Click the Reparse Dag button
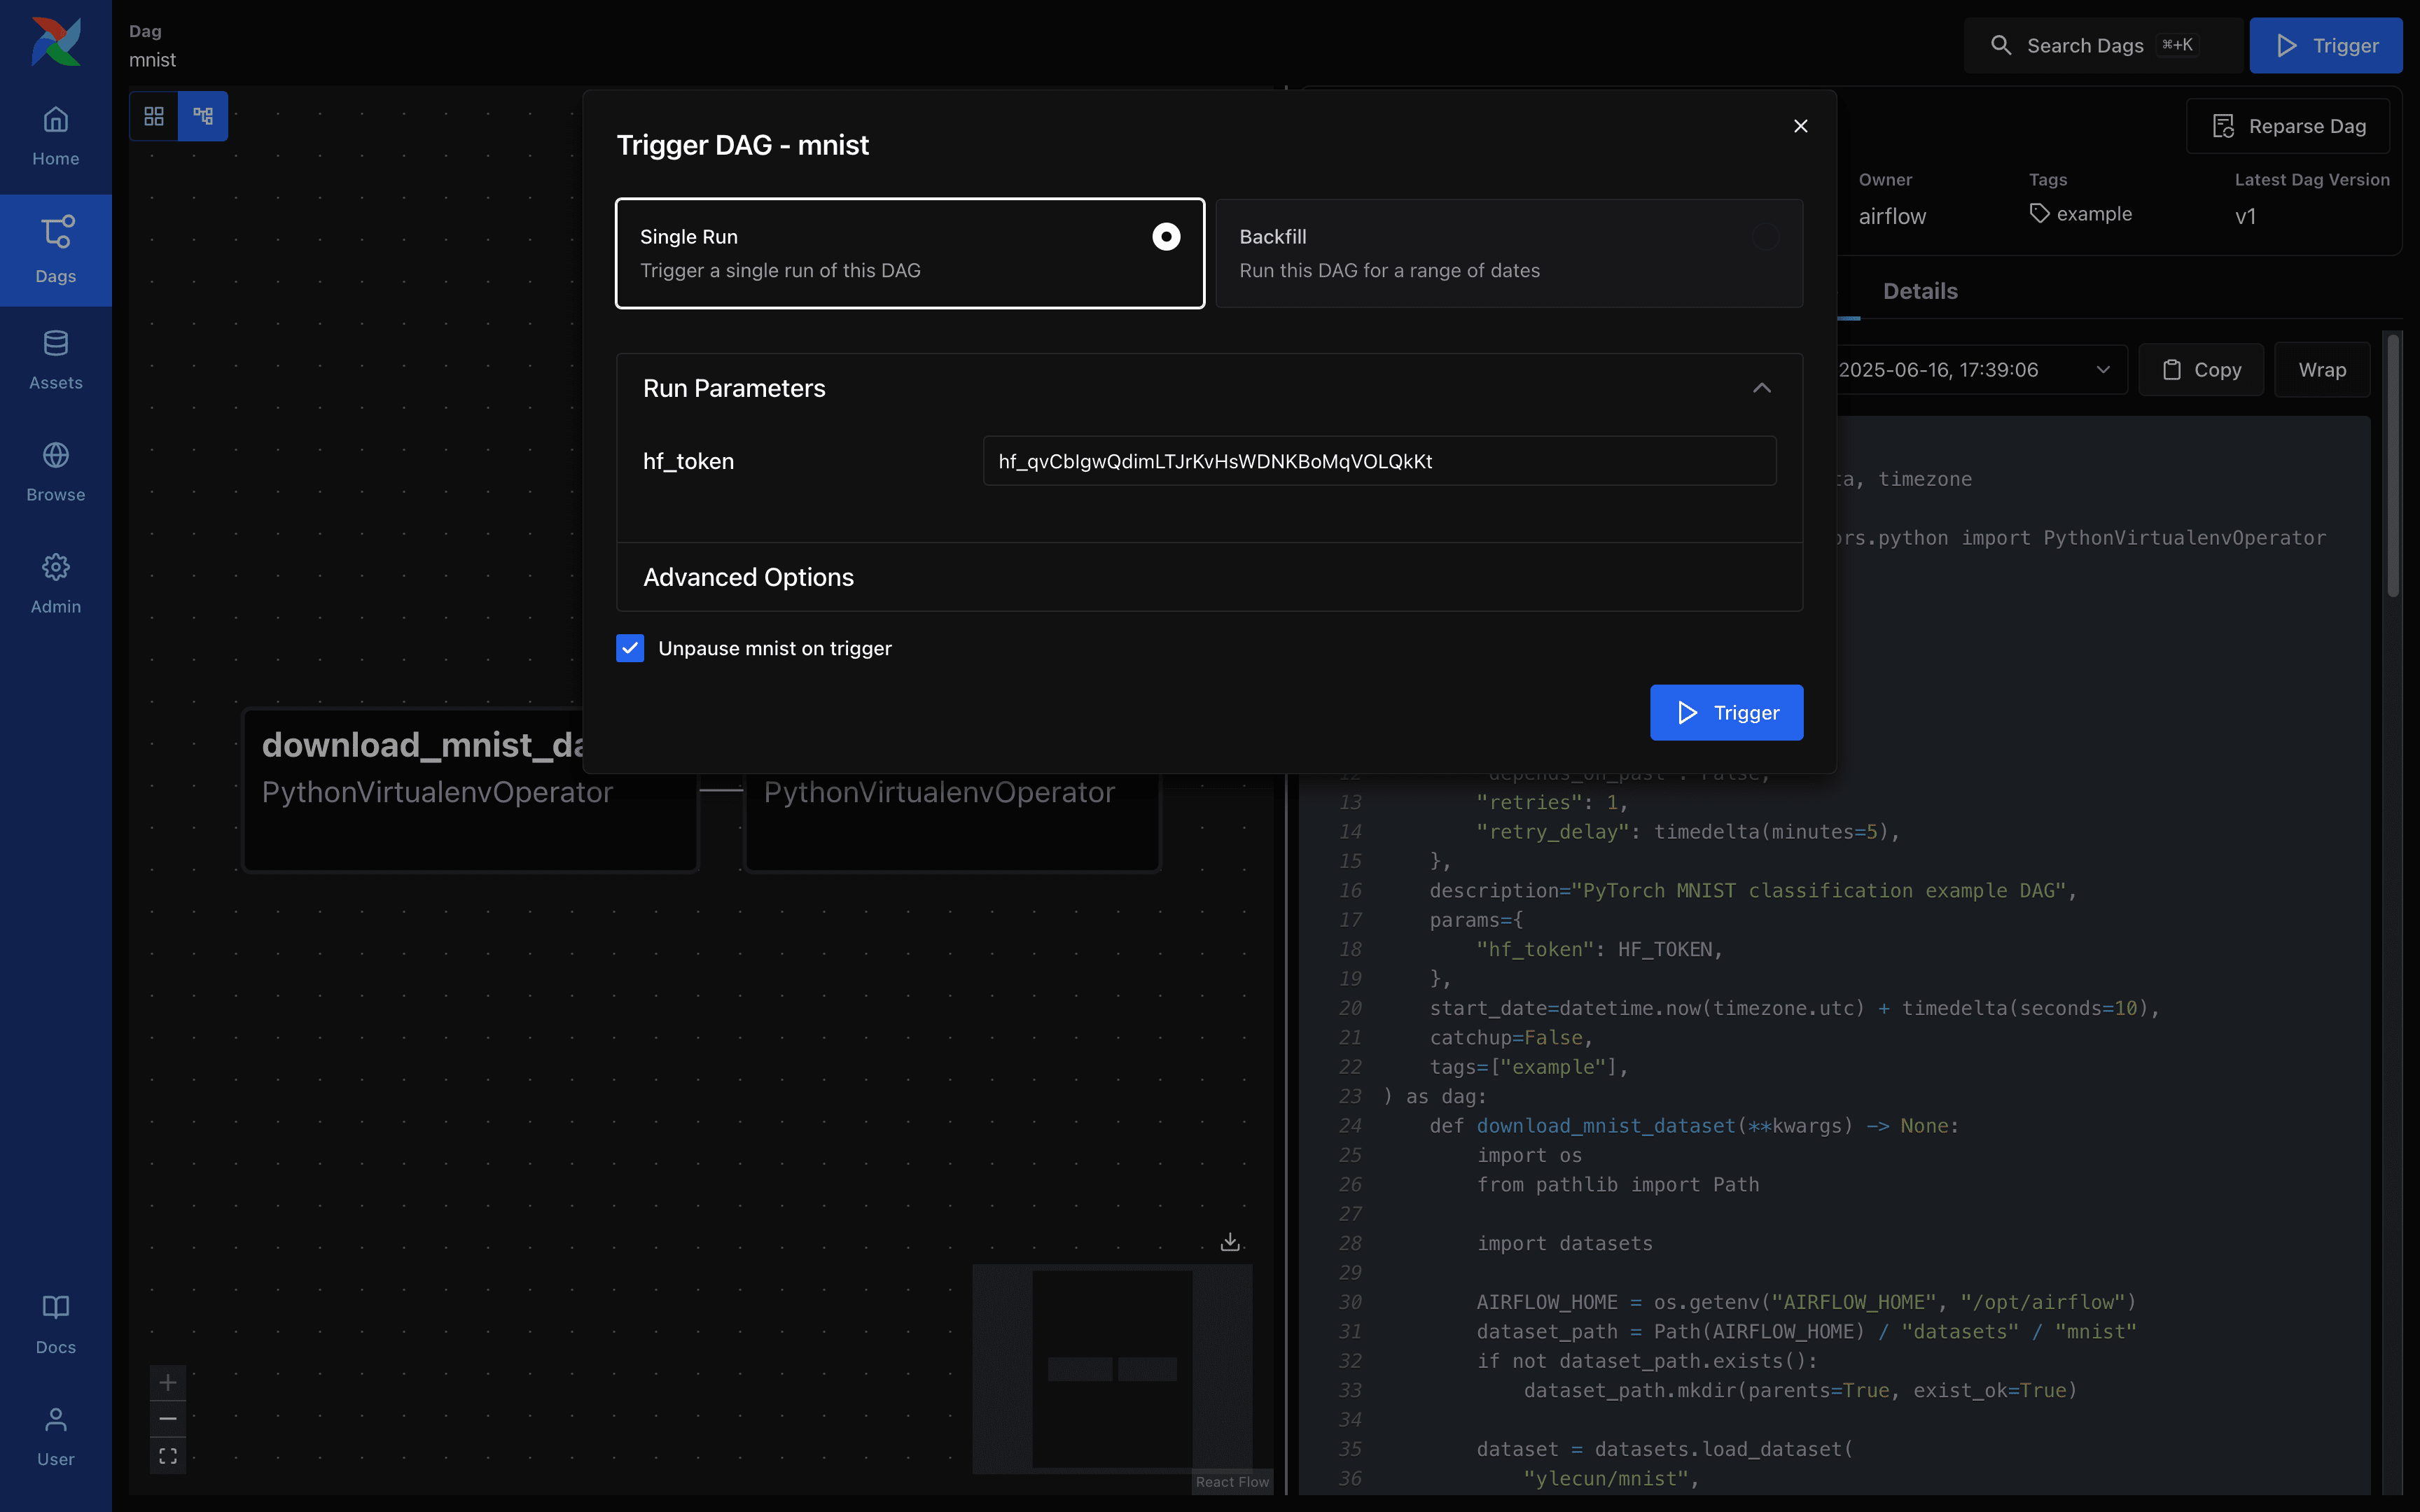 [x=2288, y=126]
